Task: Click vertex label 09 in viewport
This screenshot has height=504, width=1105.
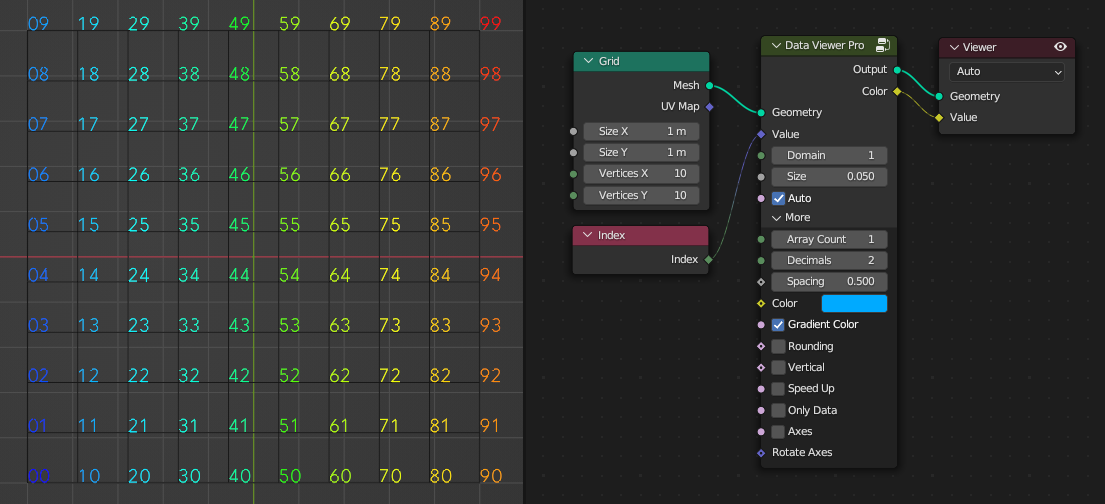Action: 38,24
